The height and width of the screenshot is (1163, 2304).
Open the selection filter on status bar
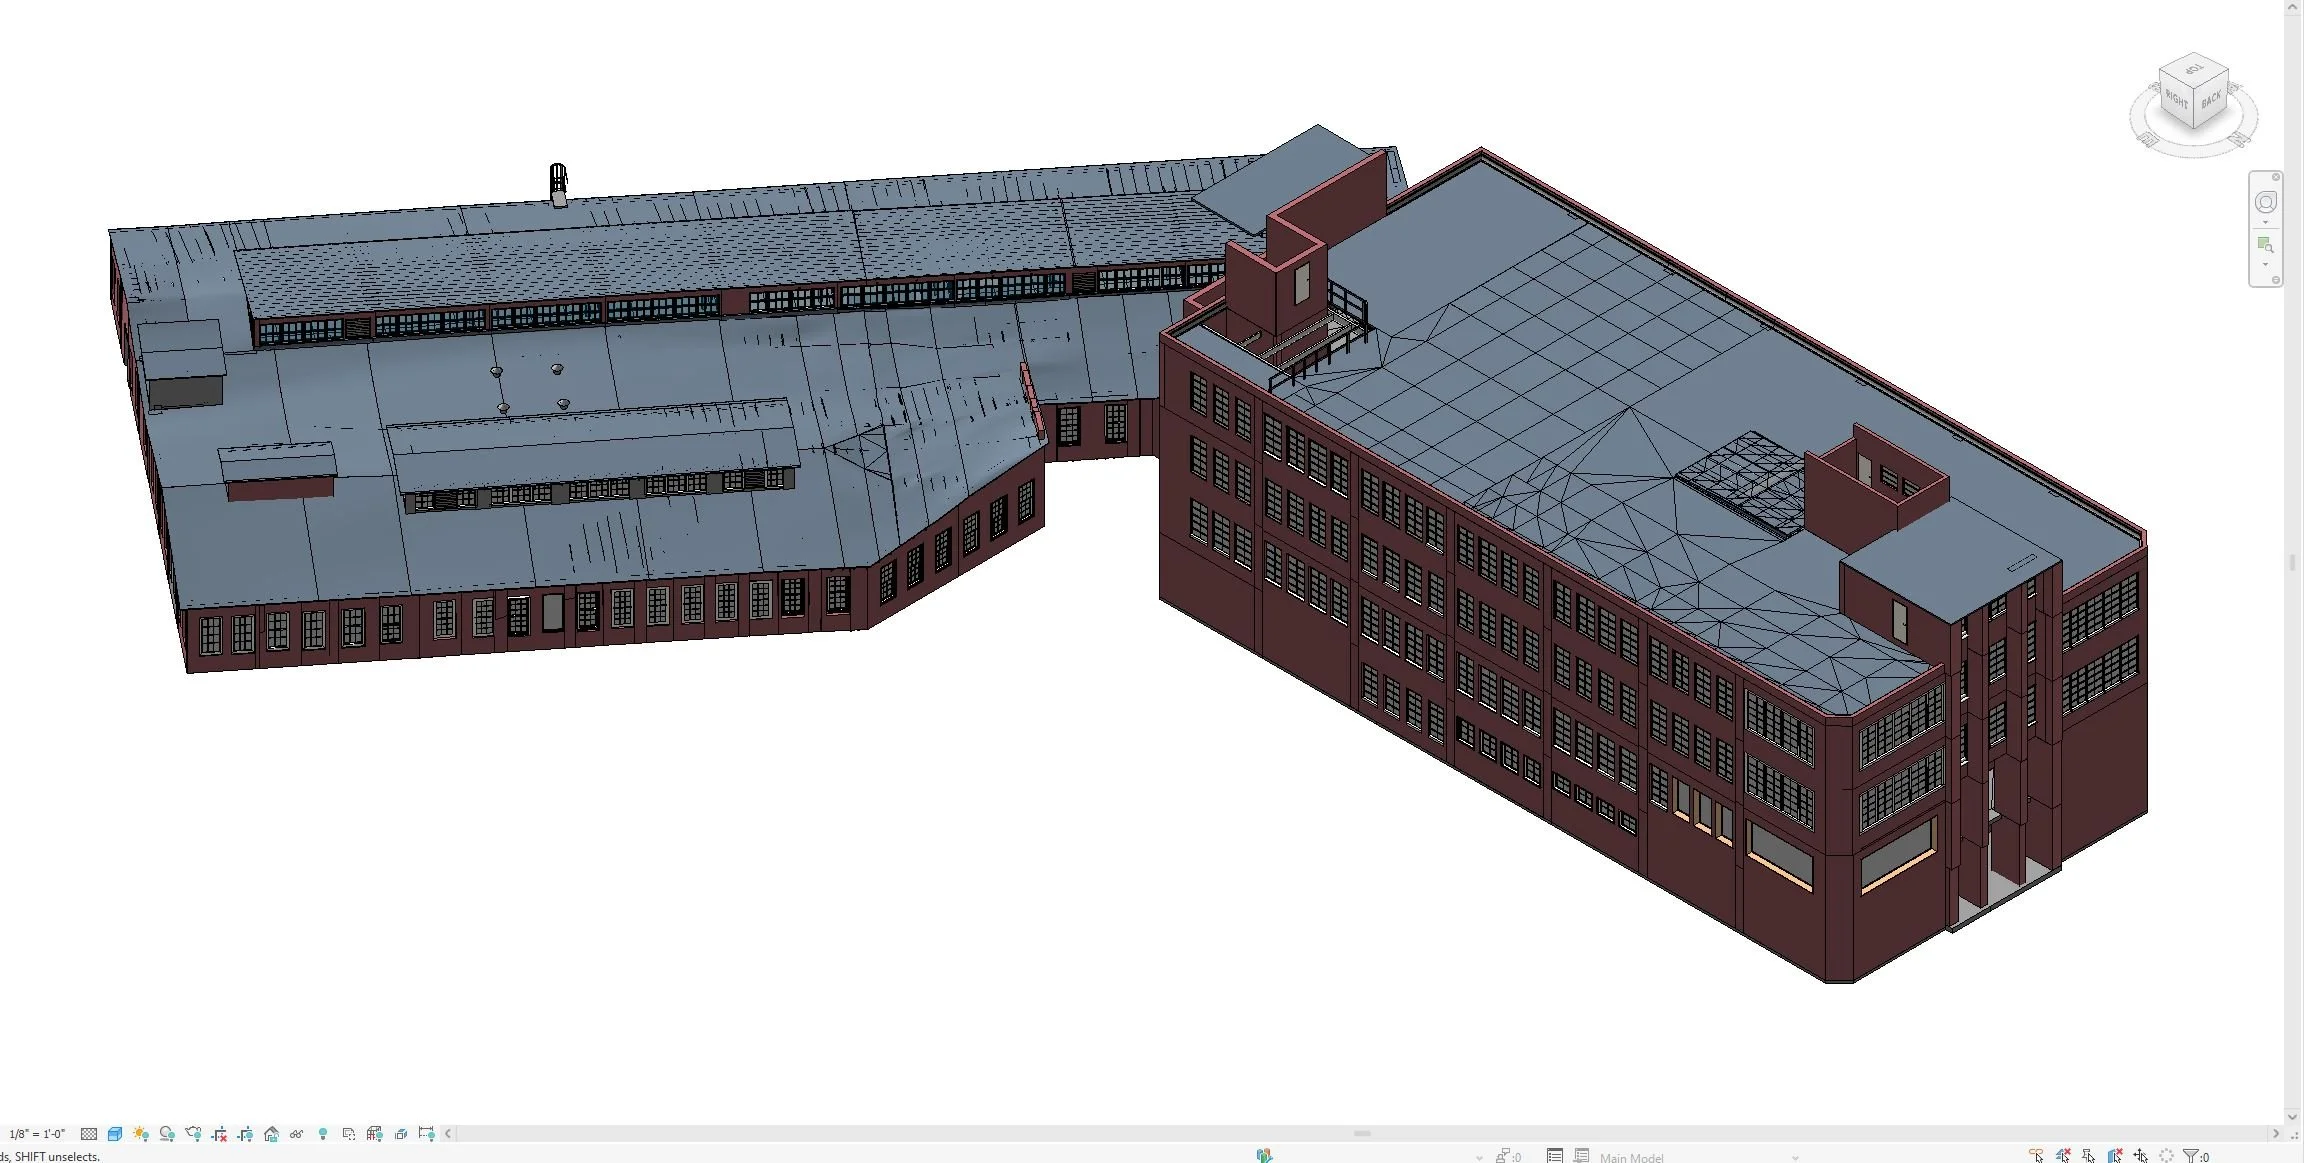(x=2191, y=1155)
